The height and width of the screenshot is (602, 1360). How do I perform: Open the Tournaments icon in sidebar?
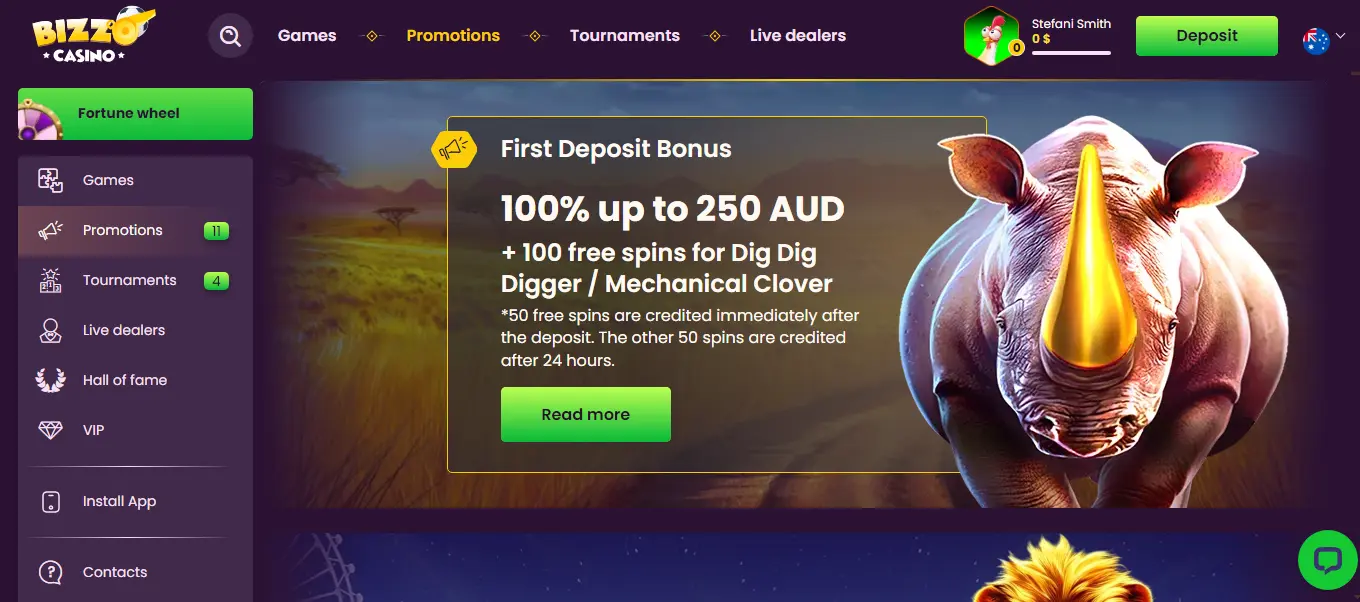[x=50, y=280]
